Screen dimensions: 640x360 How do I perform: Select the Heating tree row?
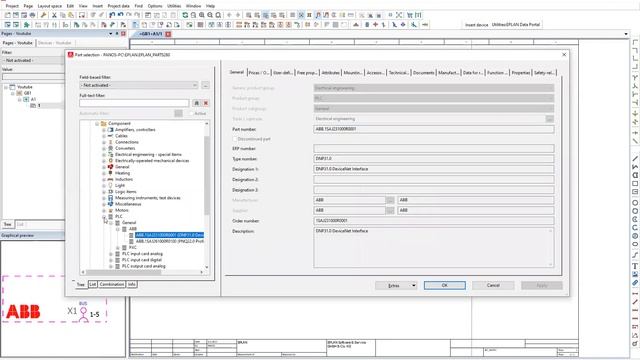pos(122,173)
